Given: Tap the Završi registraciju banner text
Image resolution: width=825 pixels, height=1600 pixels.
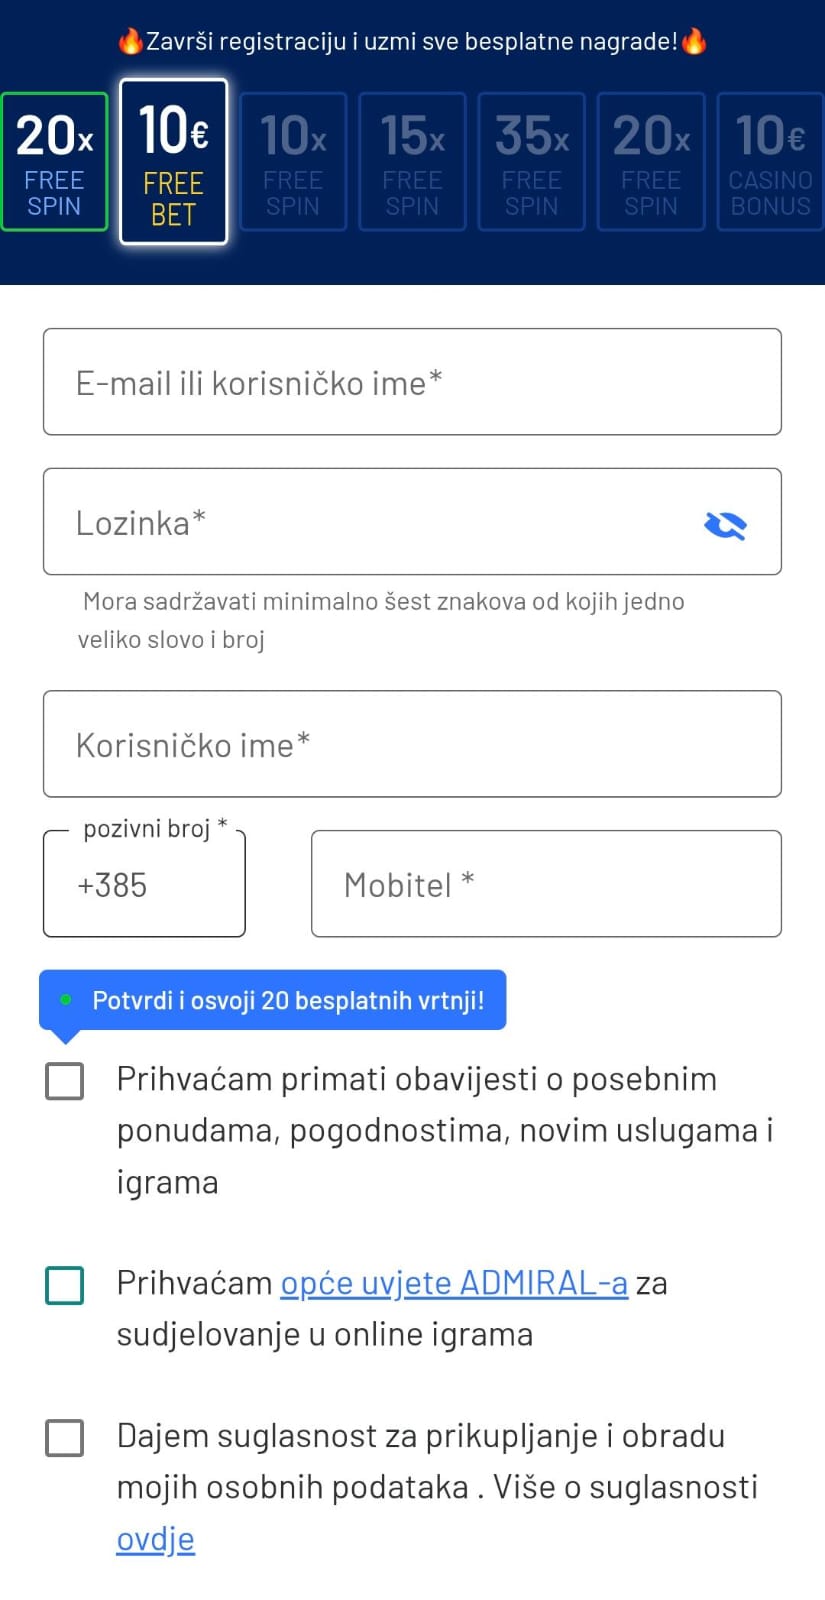Looking at the screenshot, I should (412, 42).
